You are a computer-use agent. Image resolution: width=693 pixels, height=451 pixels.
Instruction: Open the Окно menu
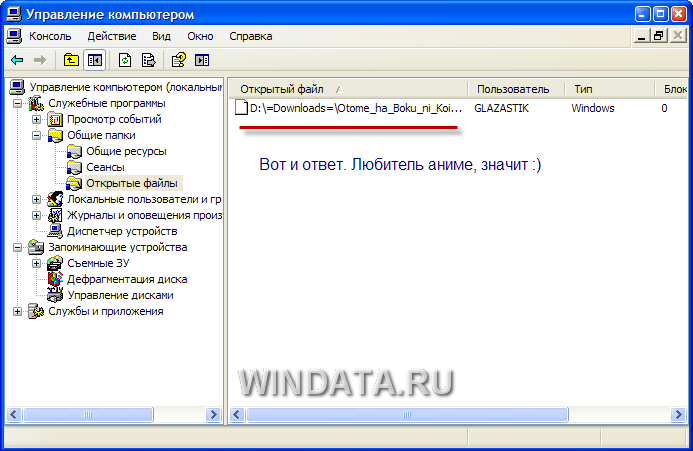[200, 36]
